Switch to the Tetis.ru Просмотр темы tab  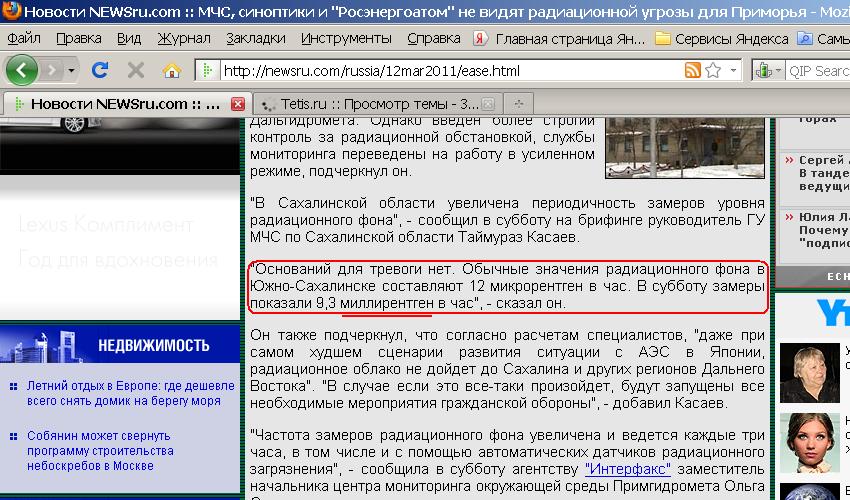click(x=377, y=104)
